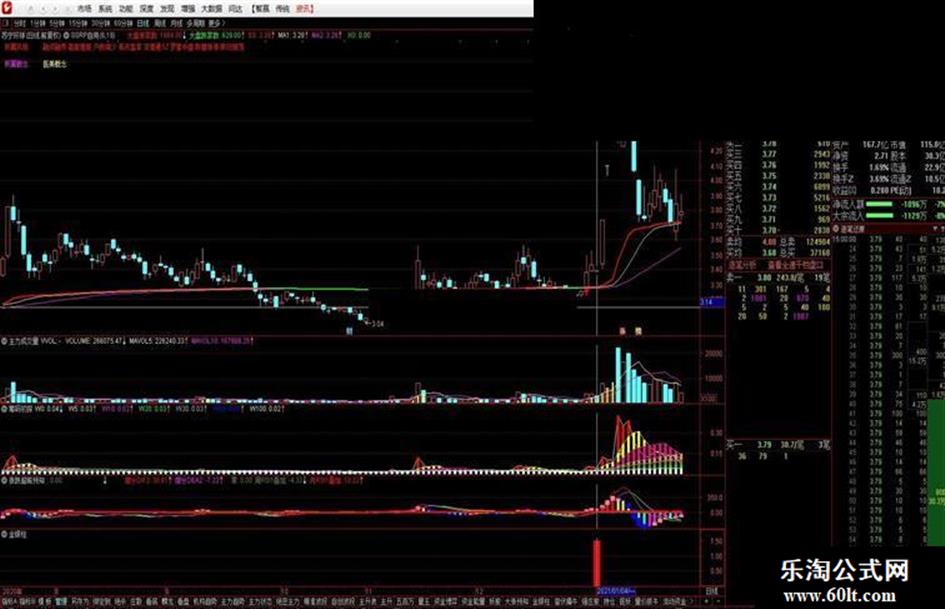
Task: Click the gear icon in chart title line
Action: [66, 36]
